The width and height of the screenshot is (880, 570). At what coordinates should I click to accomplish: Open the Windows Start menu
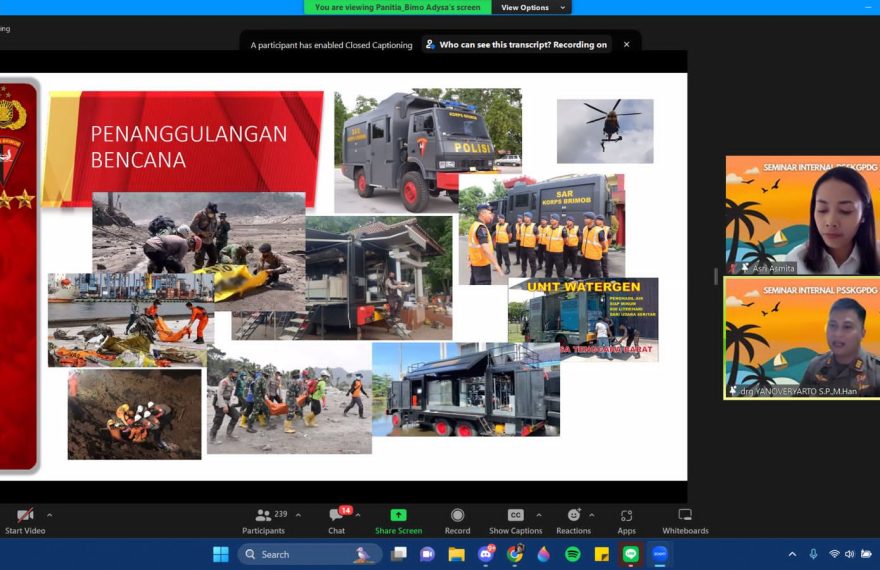coord(221,554)
